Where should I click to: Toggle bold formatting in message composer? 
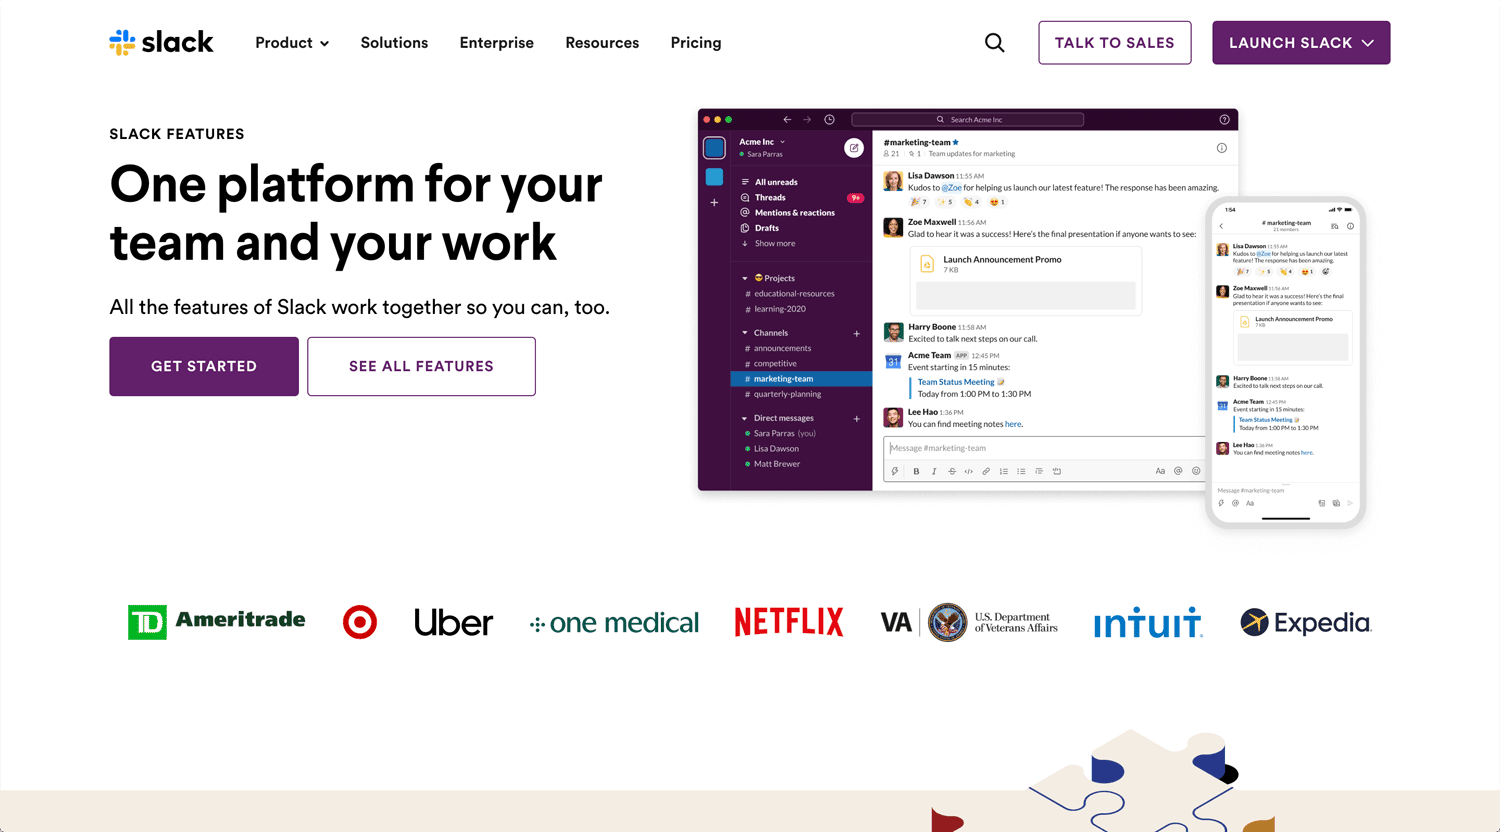pos(916,471)
